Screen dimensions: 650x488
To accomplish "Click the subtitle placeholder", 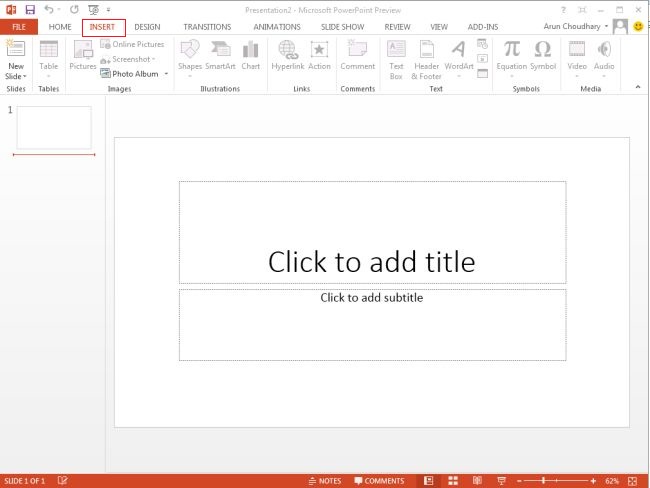I will pyautogui.click(x=372, y=325).
